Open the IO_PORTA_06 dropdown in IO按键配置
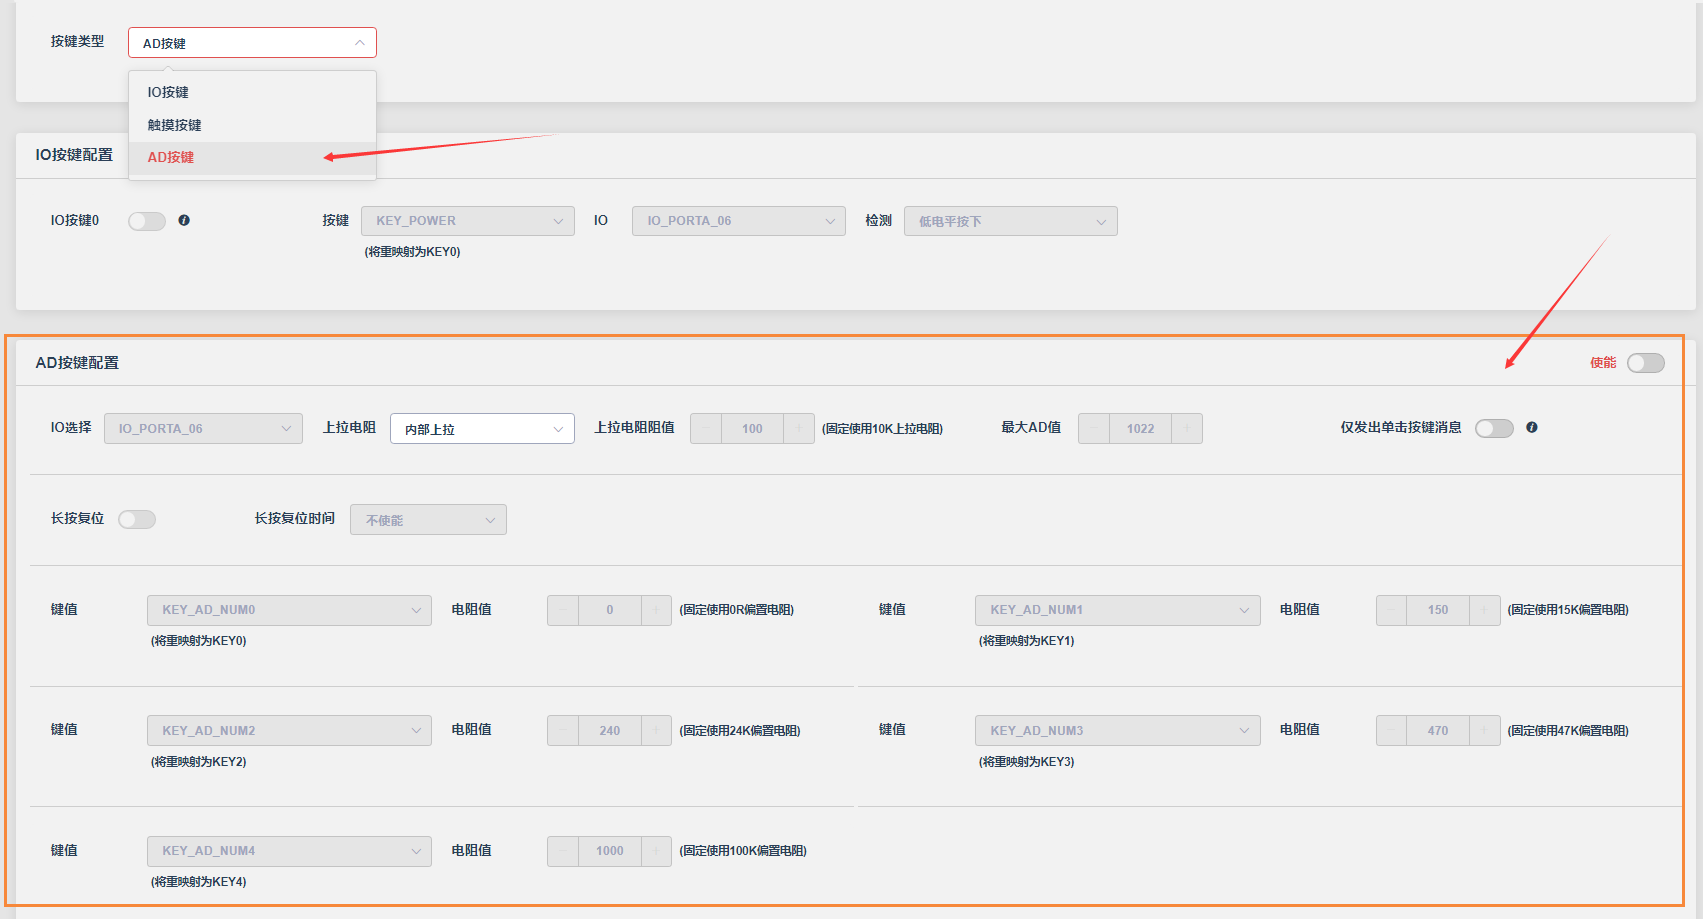 pyautogui.click(x=739, y=221)
